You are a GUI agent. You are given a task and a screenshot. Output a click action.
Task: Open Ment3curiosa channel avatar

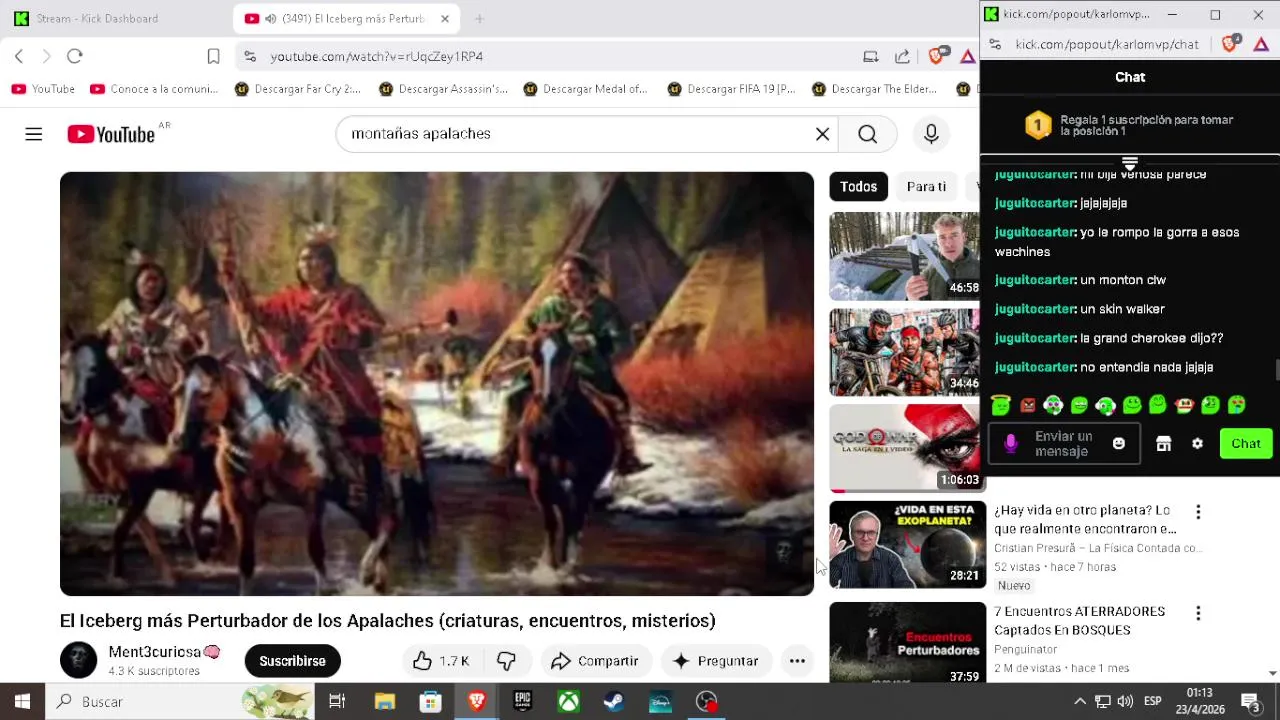click(78, 661)
